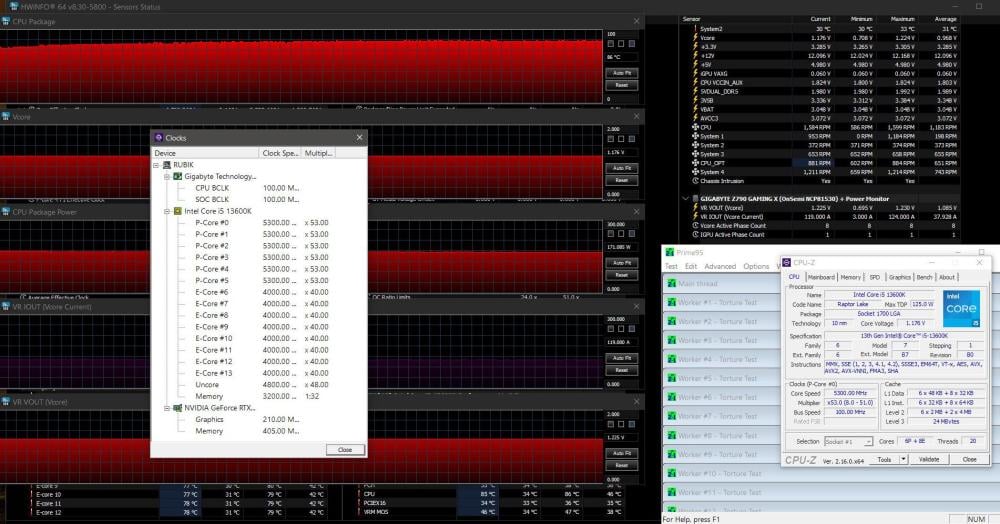The height and width of the screenshot is (524, 1000).
Task: Click the Gigabyte Technology motherboard icon
Action: click(x=178, y=176)
